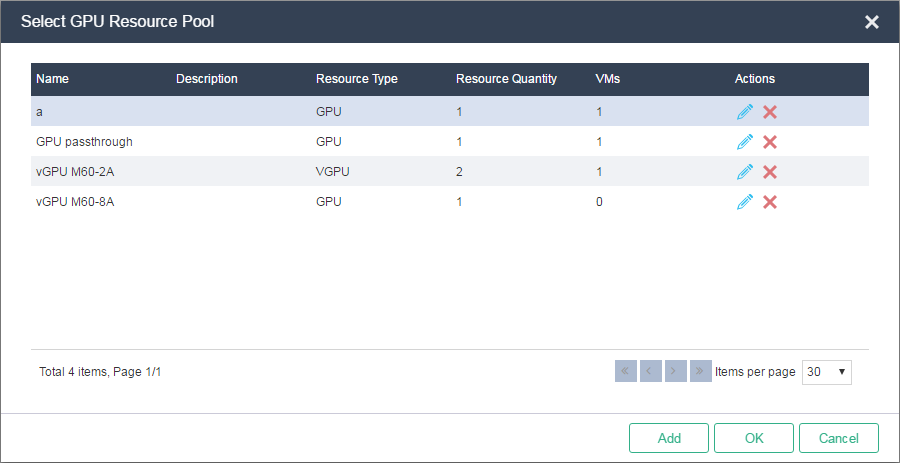Select the GPU passthrough row
Image resolution: width=900 pixels, height=463 pixels.
click(450, 142)
